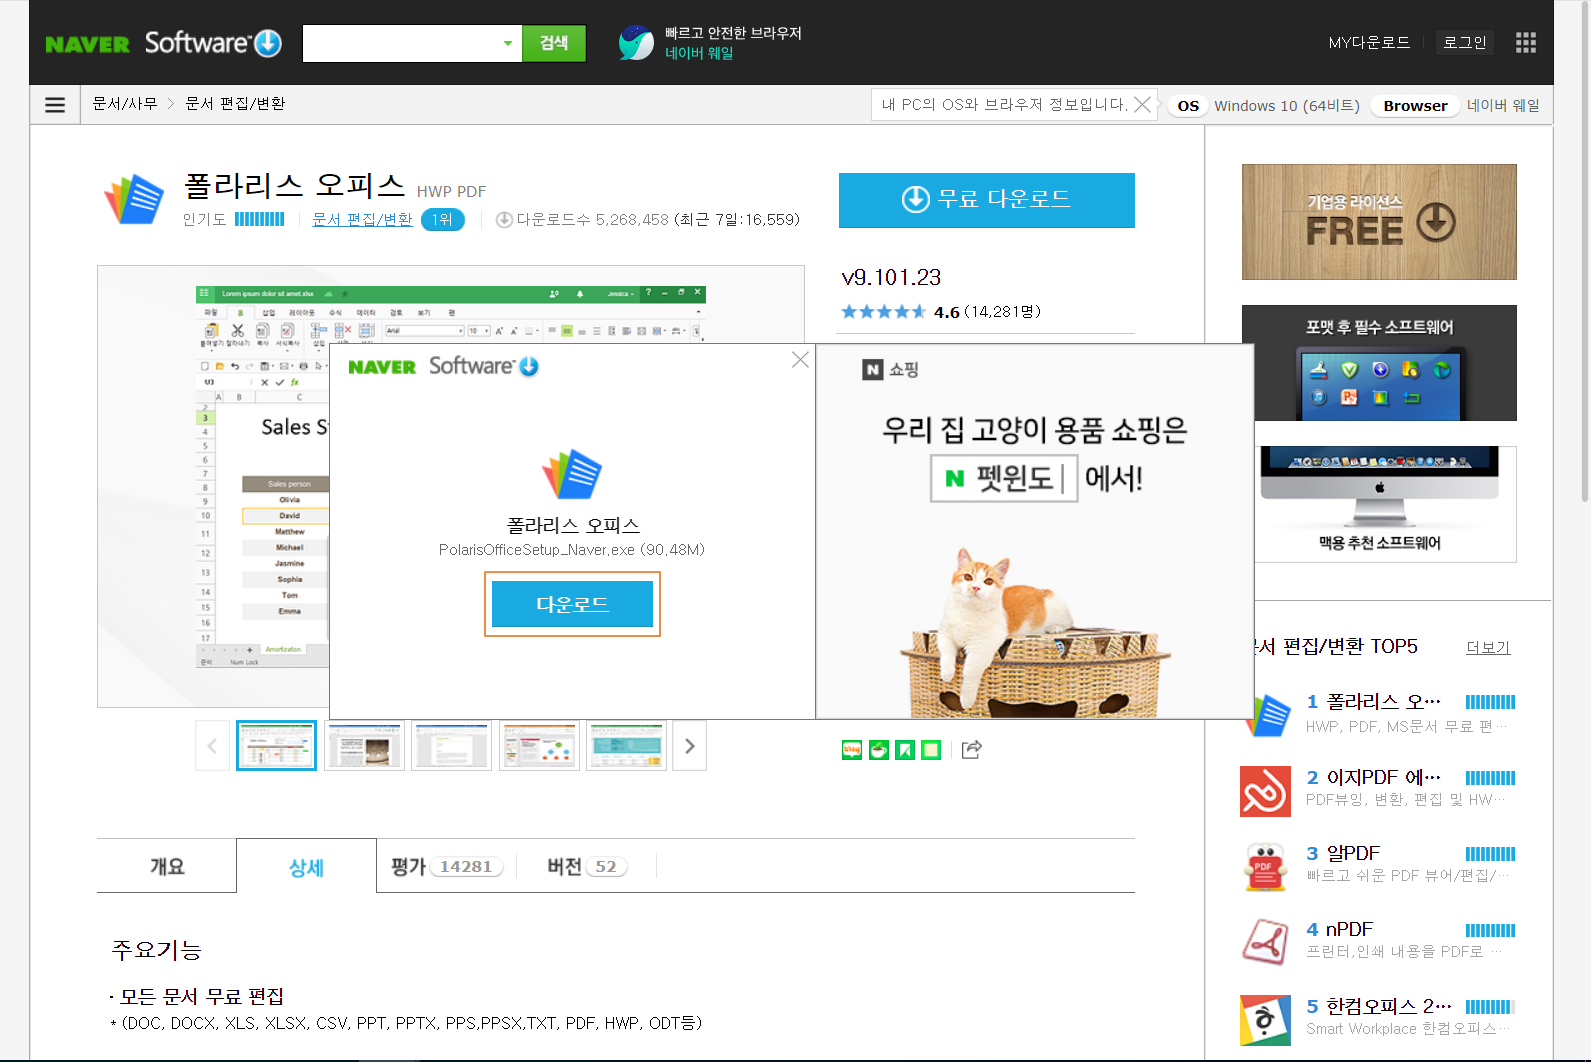
Task: Open MY다운로드 link
Action: point(1369,42)
